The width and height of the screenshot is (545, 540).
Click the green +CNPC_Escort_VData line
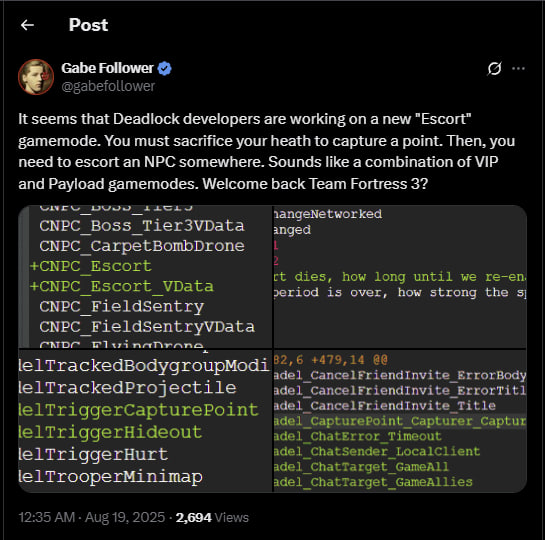(122, 287)
